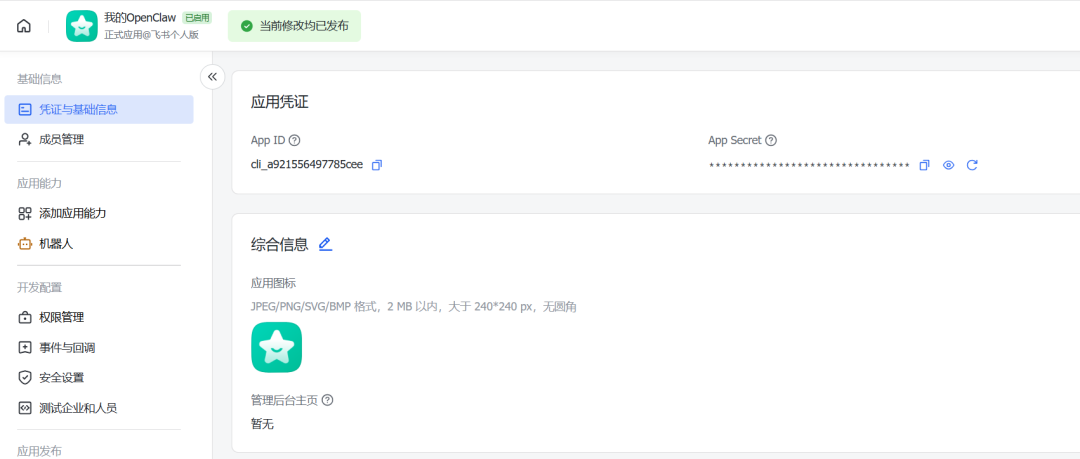Image resolution: width=1080 pixels, height=459 pixels.
Task: Edit 综合信息 with the pencil icon
Action: pyautogui.click(x=325, y=244)
